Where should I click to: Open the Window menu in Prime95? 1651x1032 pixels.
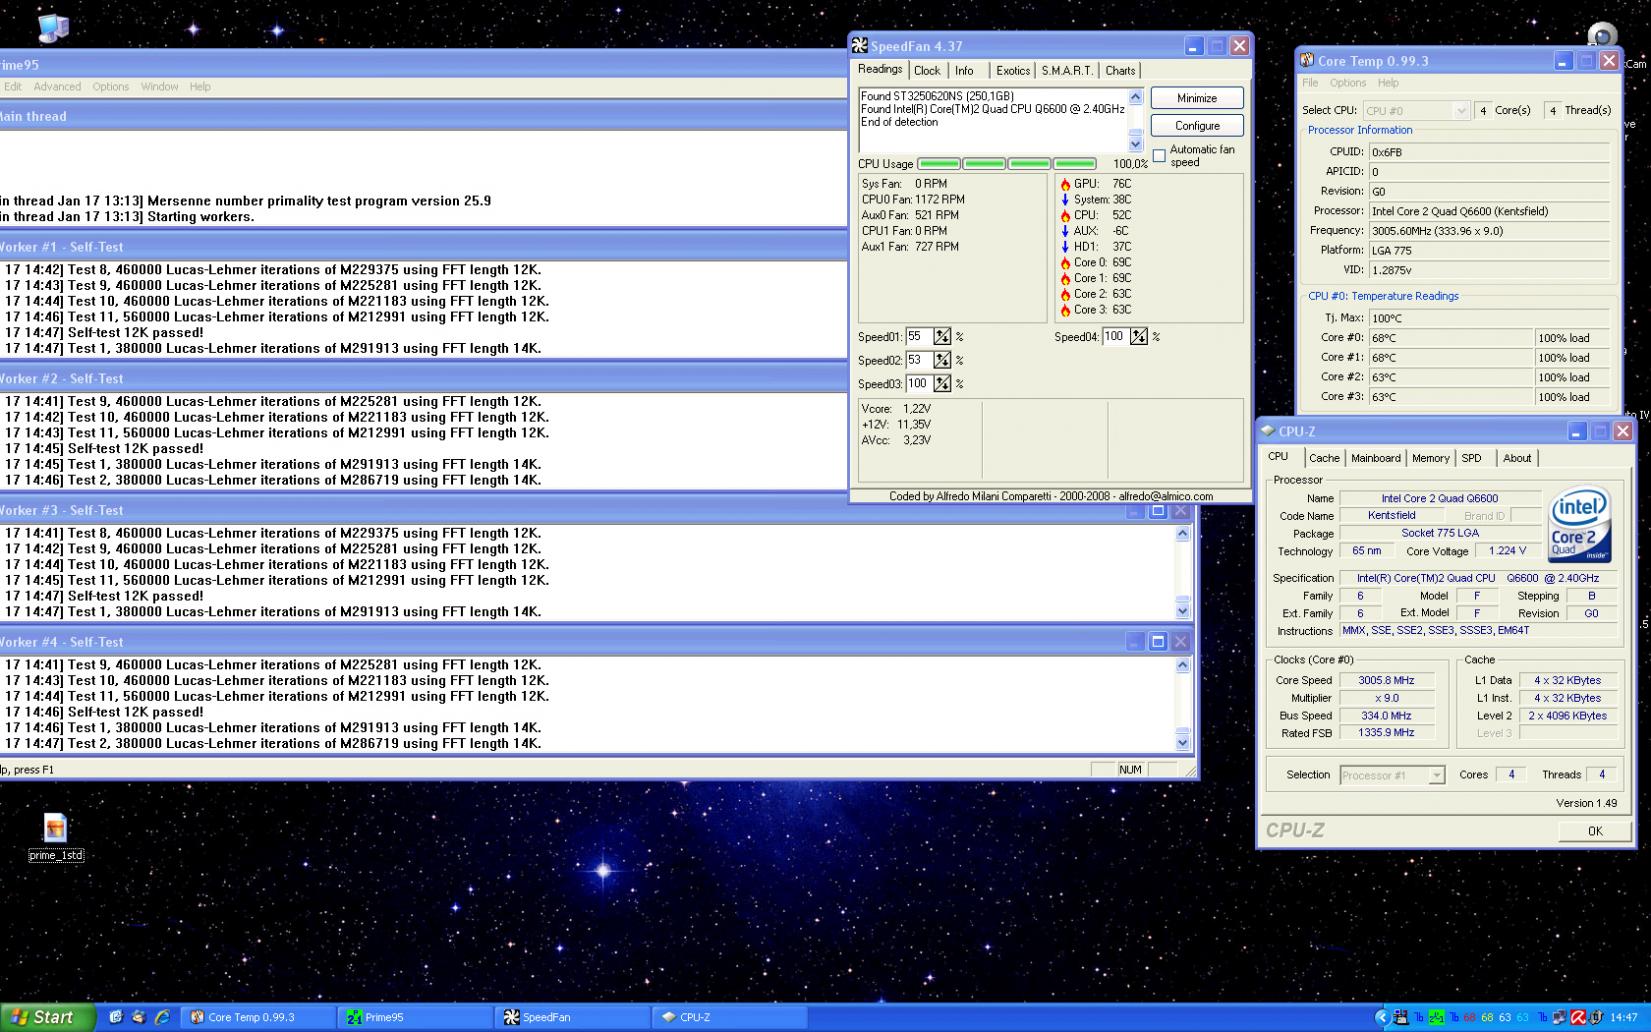[x=159, y=87]
